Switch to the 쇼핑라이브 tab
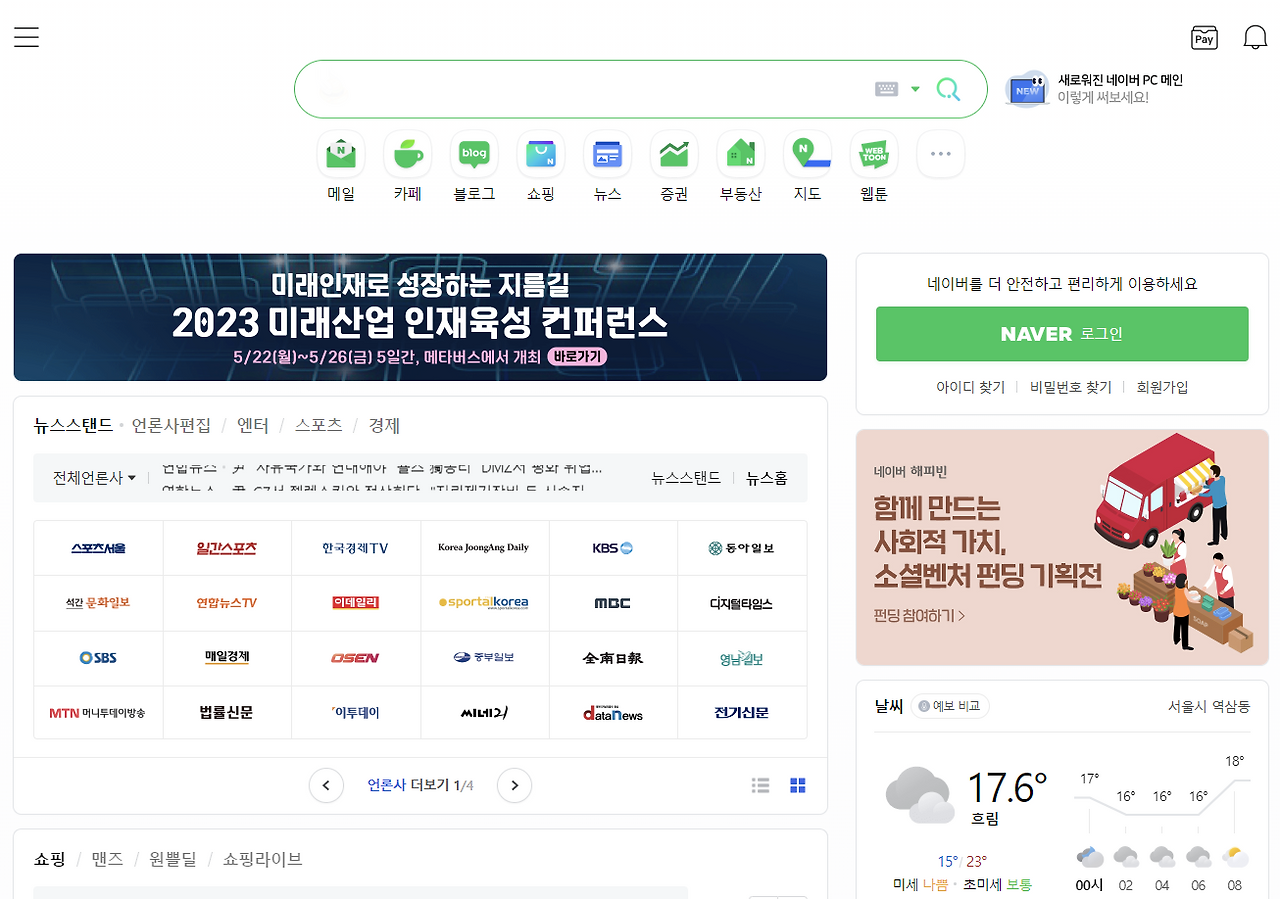 pos(262,859)
